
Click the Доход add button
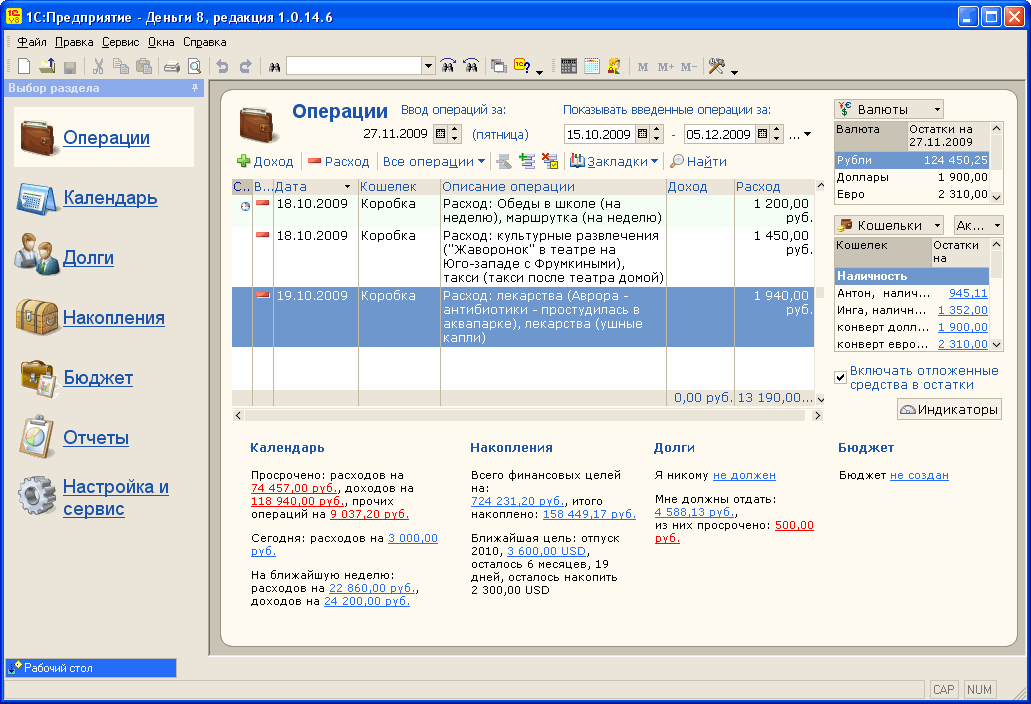tap(265, 162)
